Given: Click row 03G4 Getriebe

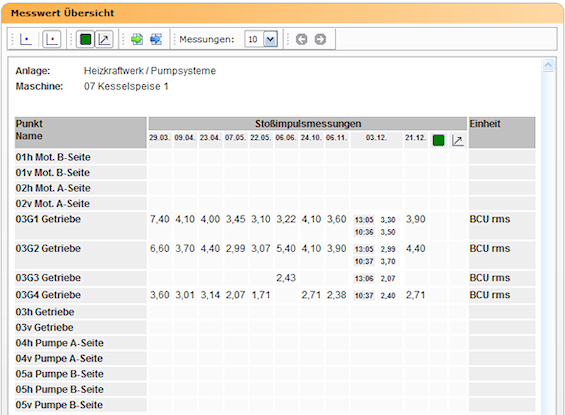Looking at the screenshot, I should point(275,295).
